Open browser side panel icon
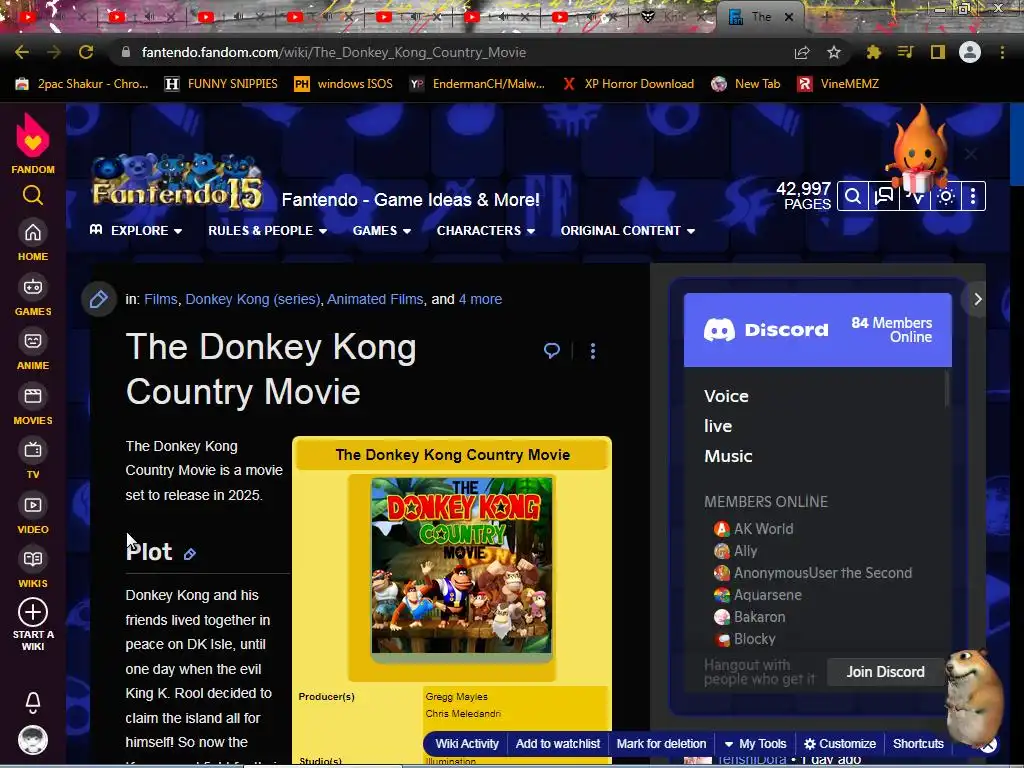Viewport: 1024px width, 768px height. point(938,52)
